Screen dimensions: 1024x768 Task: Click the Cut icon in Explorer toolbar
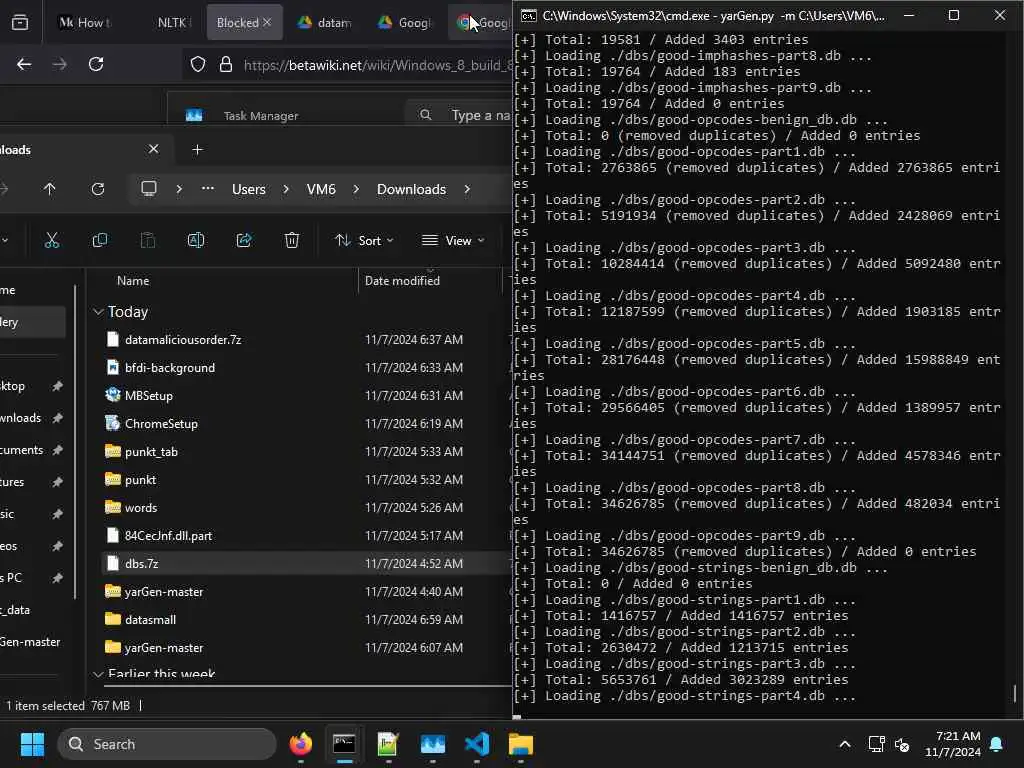pos(52,240)
